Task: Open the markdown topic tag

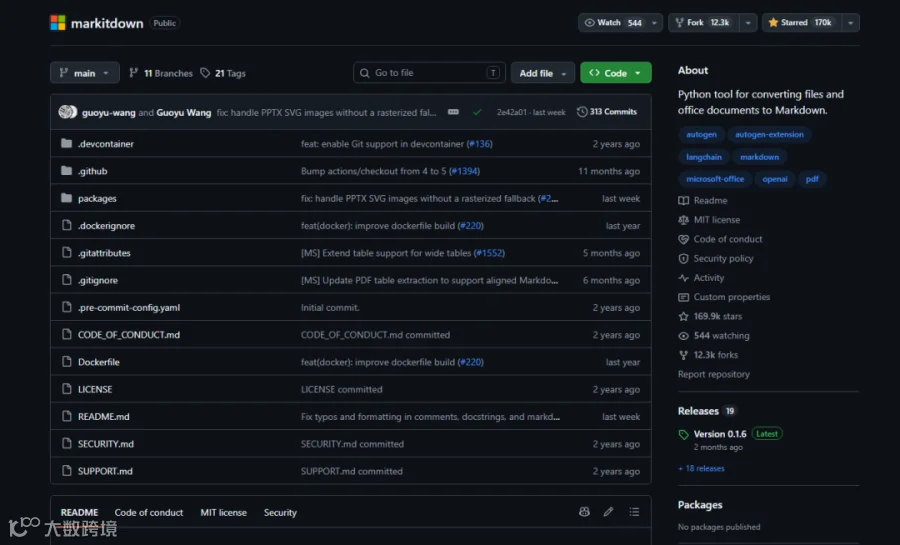Action: (759, 157)
